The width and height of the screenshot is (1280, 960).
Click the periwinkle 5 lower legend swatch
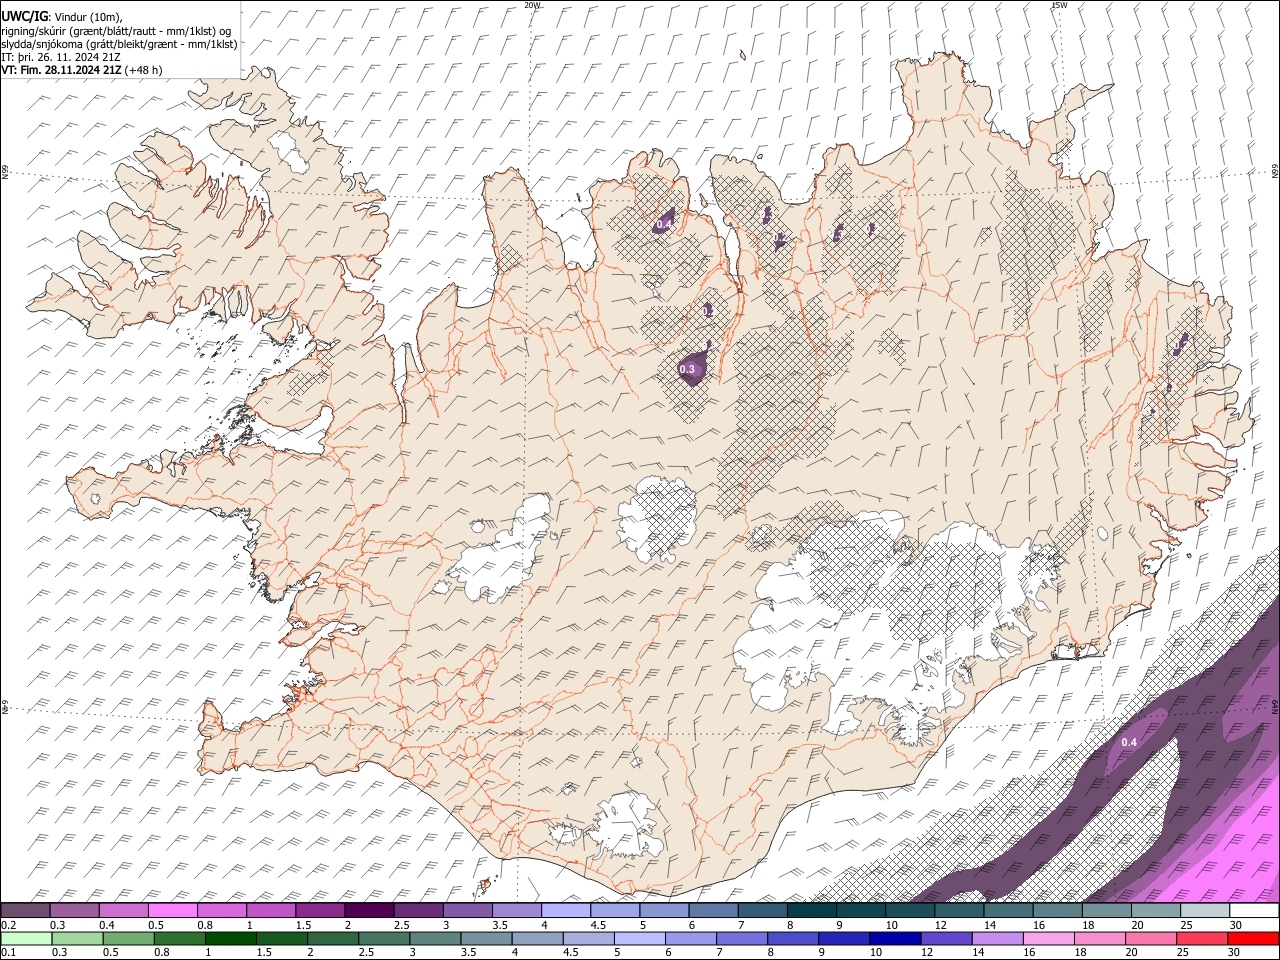pyautogui.click(x=640, y=938)
